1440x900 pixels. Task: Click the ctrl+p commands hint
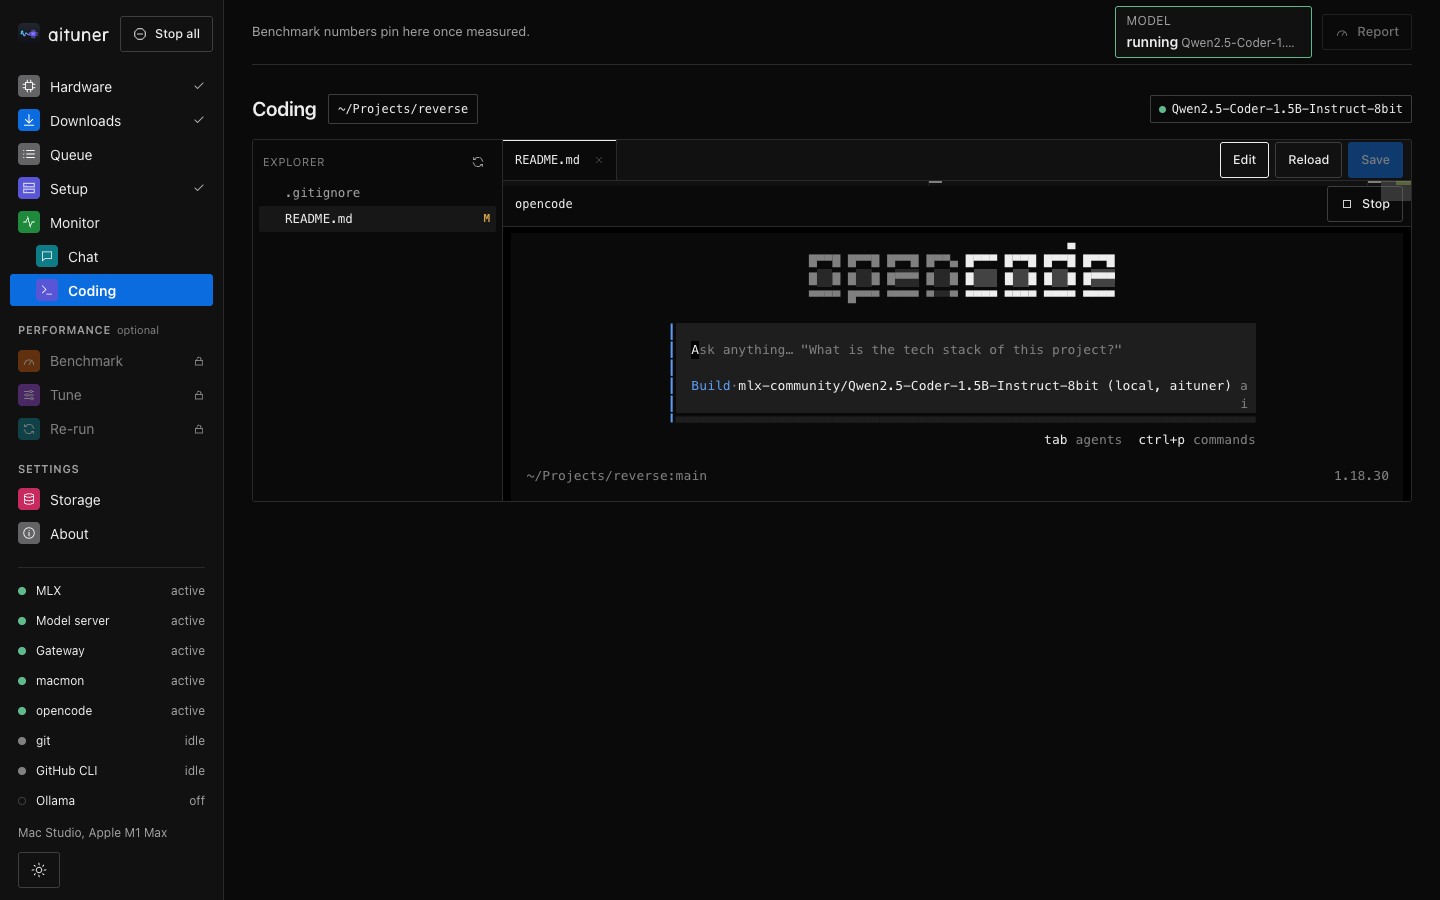tap(1196, 440)
